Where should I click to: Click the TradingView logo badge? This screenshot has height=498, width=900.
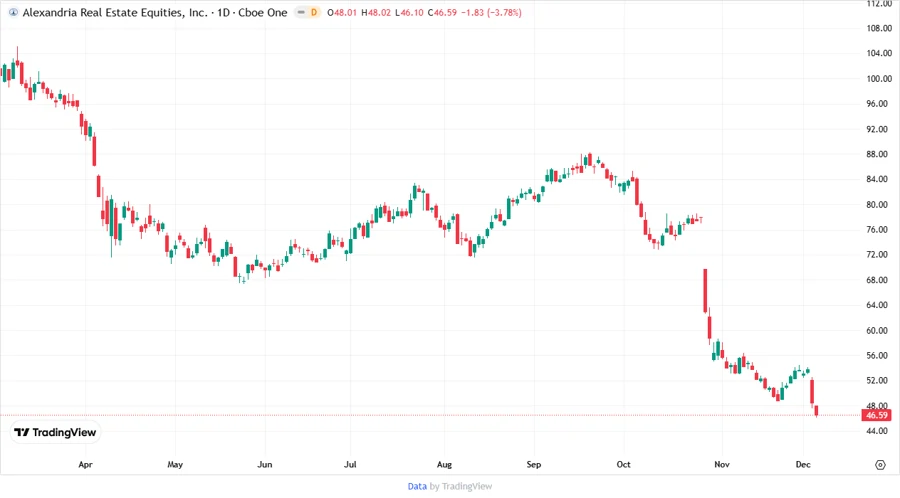56,433
